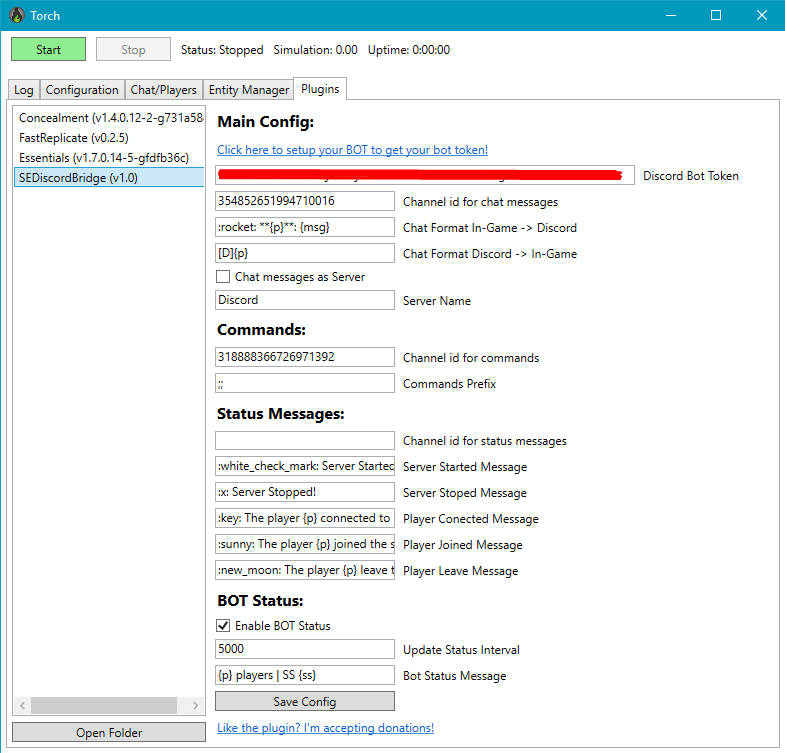Click the plugin list horizontal scrollbar thumb
785x753 pixels.
click(x=104, y=705)
